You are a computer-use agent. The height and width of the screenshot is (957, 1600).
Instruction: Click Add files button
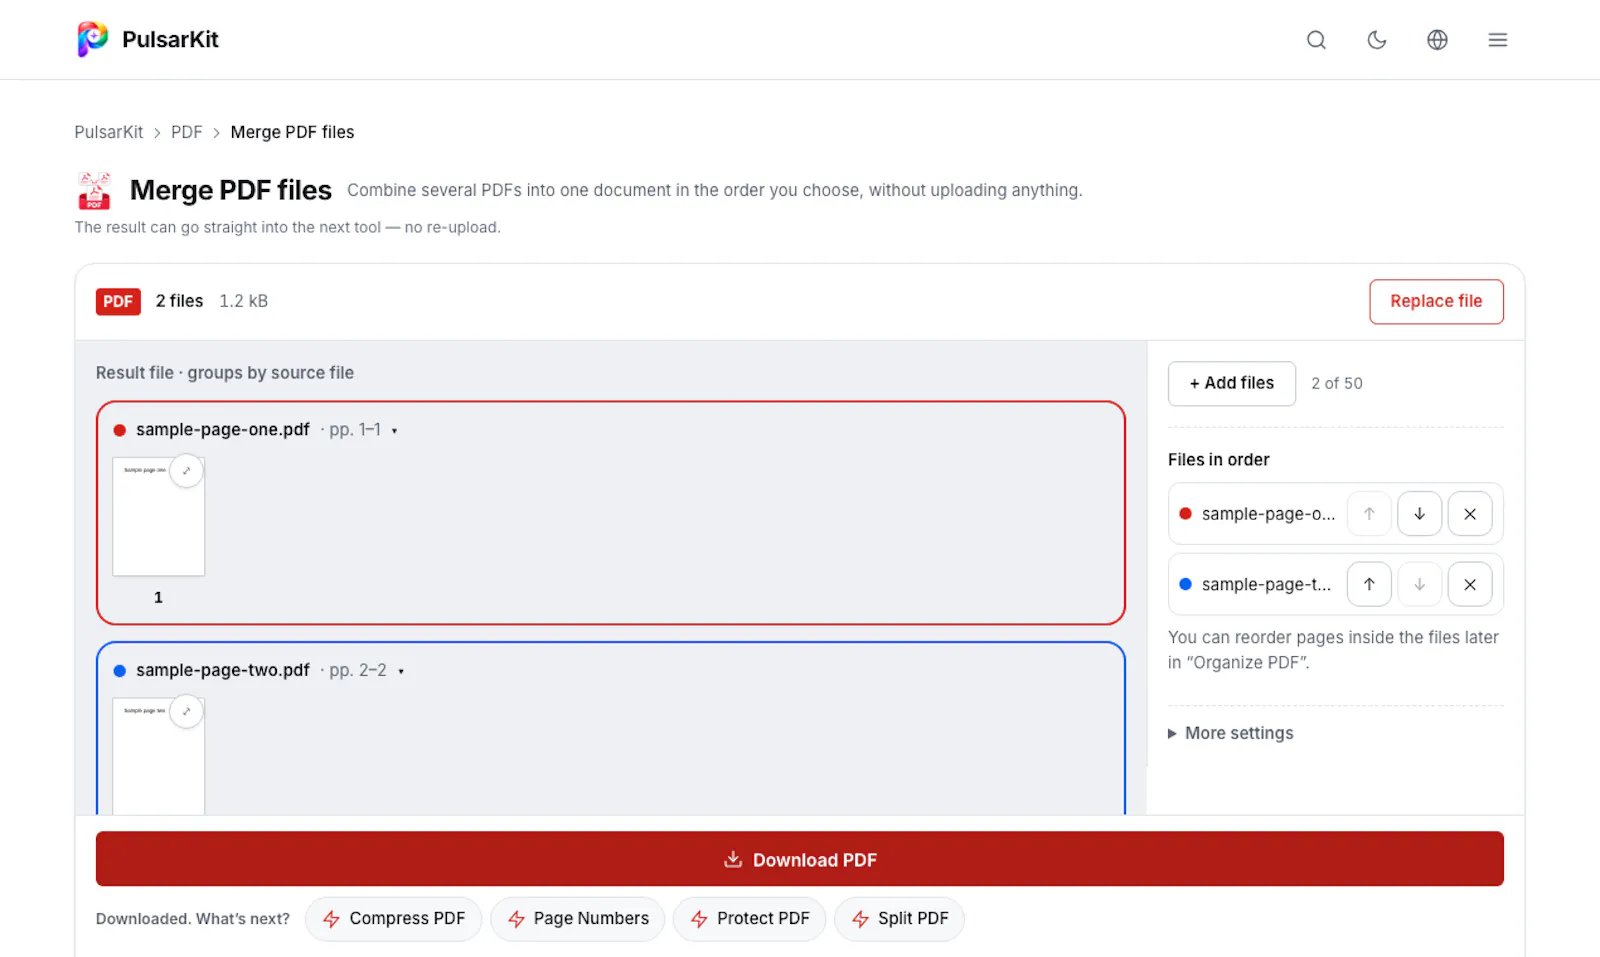(1231, 383)
